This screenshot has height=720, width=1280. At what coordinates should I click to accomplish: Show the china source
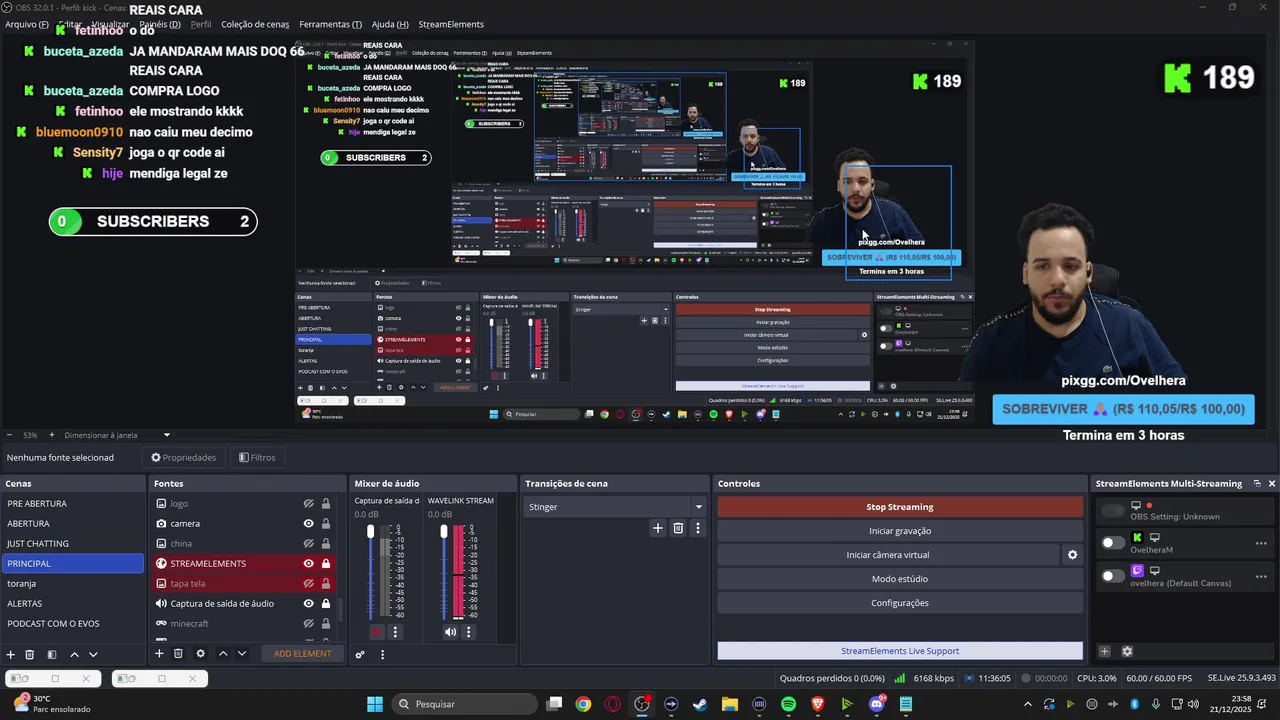tap(309, 544)
